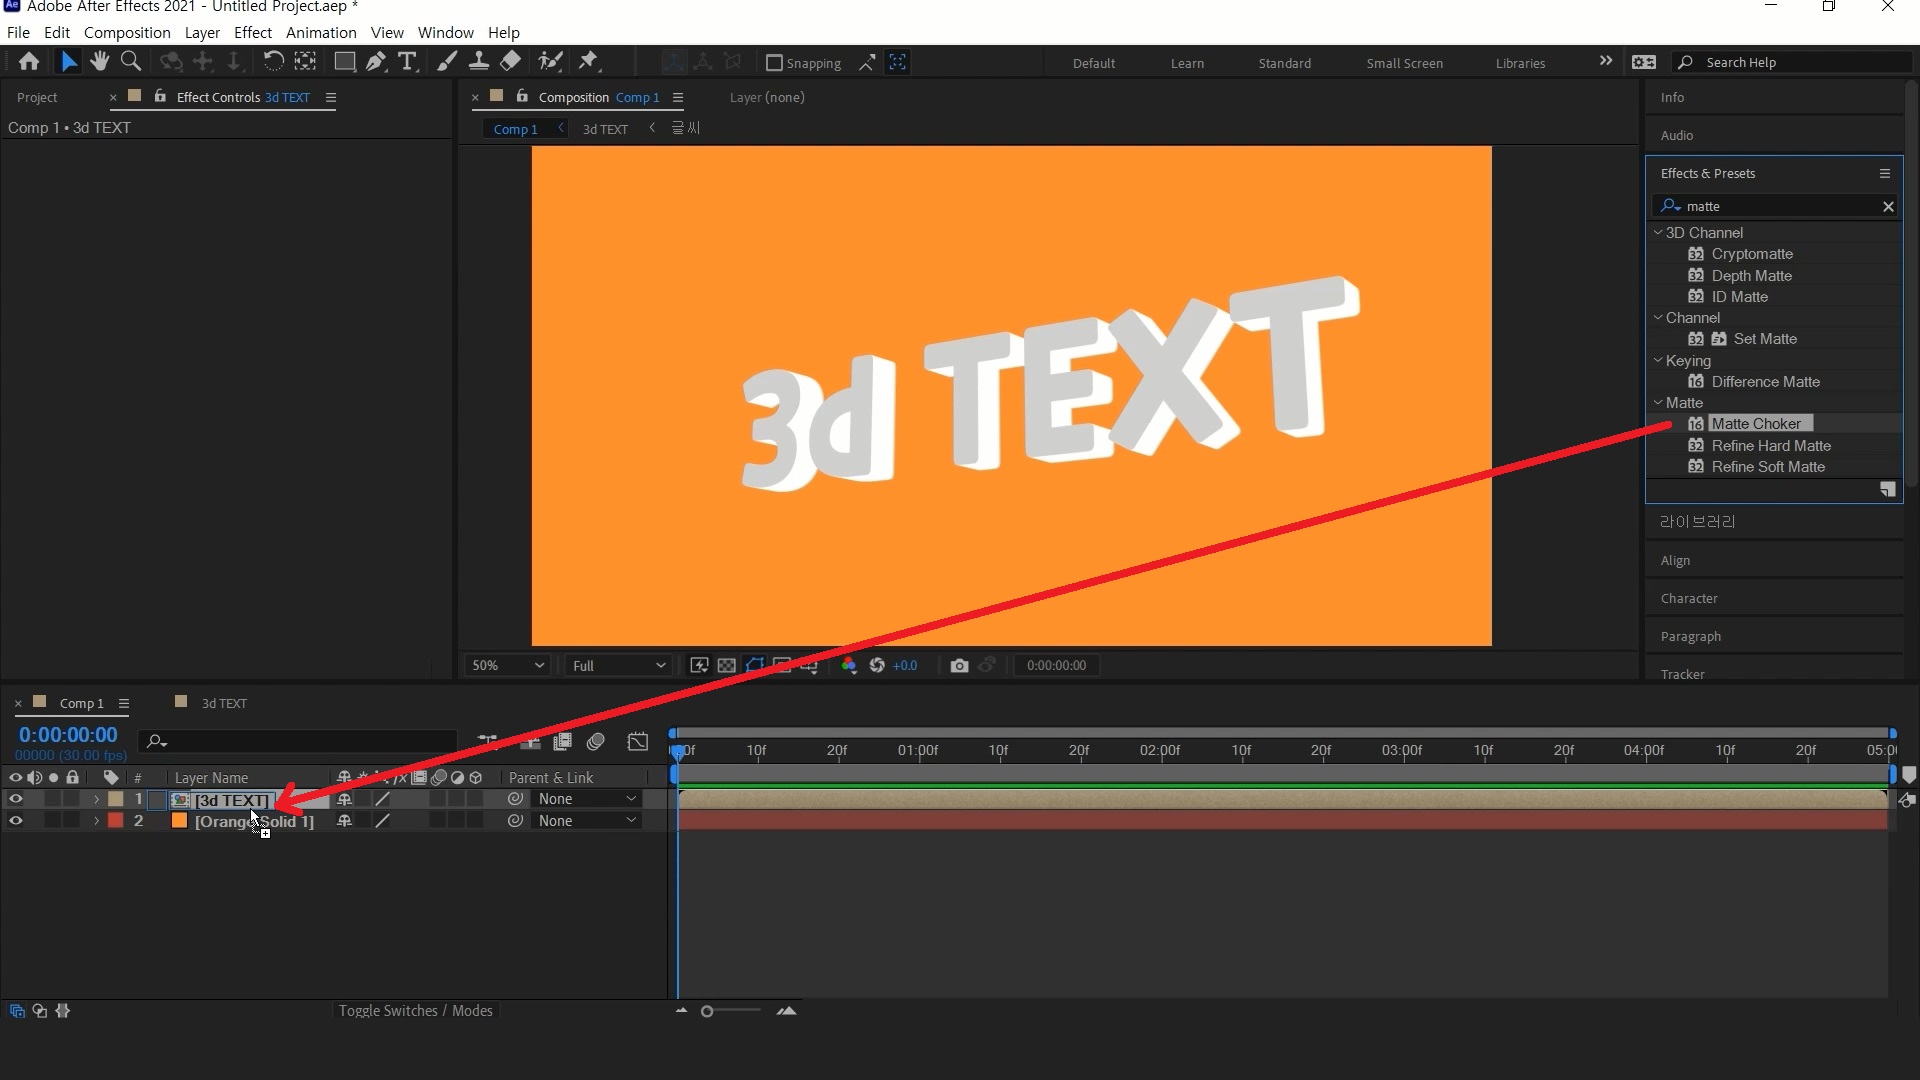This screenshot has height=1080, width=1920.
Task: Select the Zoom magnifier tool
Action: pos(130,62)
